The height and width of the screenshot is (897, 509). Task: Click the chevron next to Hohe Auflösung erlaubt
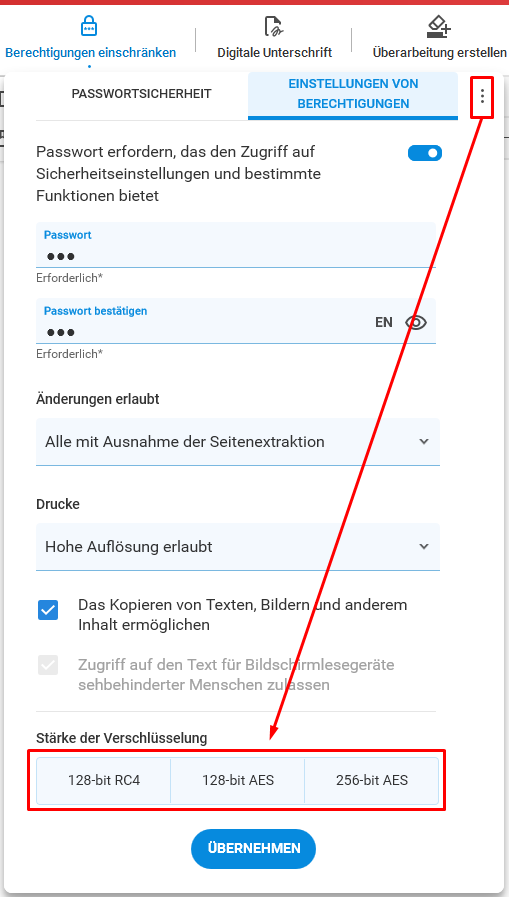424,546
